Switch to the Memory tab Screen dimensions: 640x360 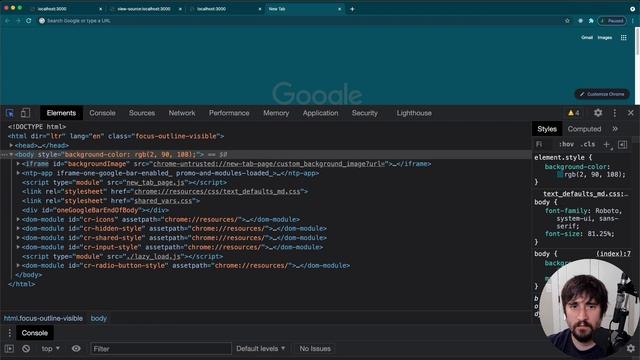point(276,113)
